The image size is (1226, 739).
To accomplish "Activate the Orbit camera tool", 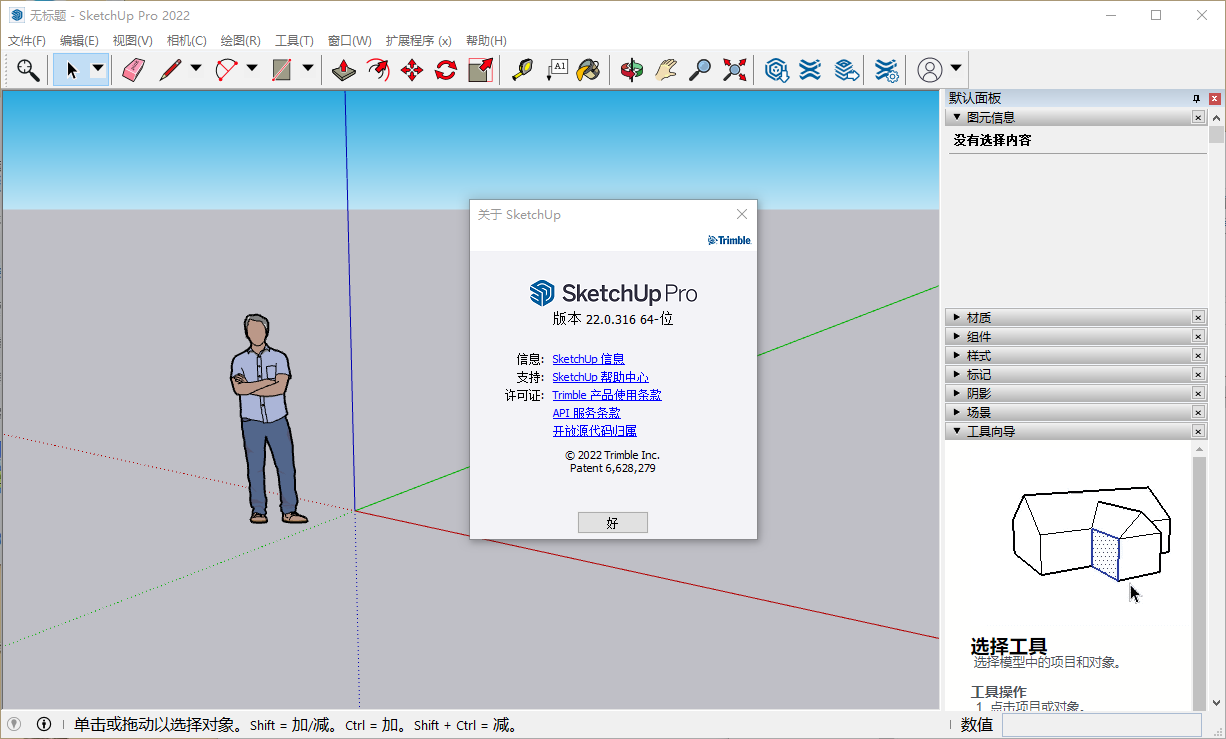I will (x=631, y=69).
